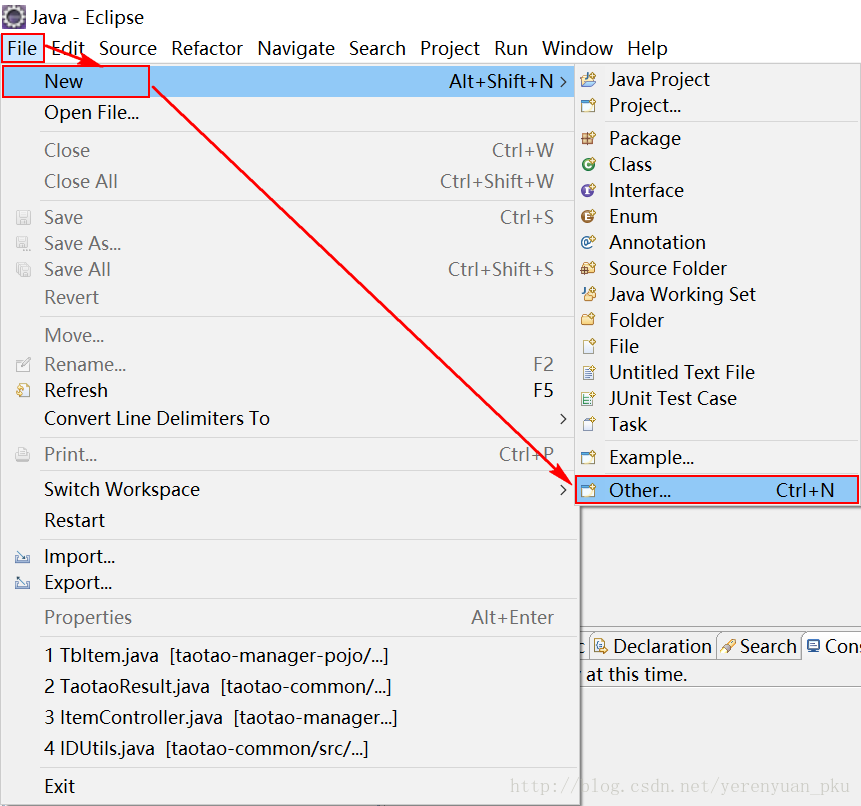The height and width of the screenshot is (806, 861).
Task: Select Source Folder in the New submenu
Action: tap(717, 268)
